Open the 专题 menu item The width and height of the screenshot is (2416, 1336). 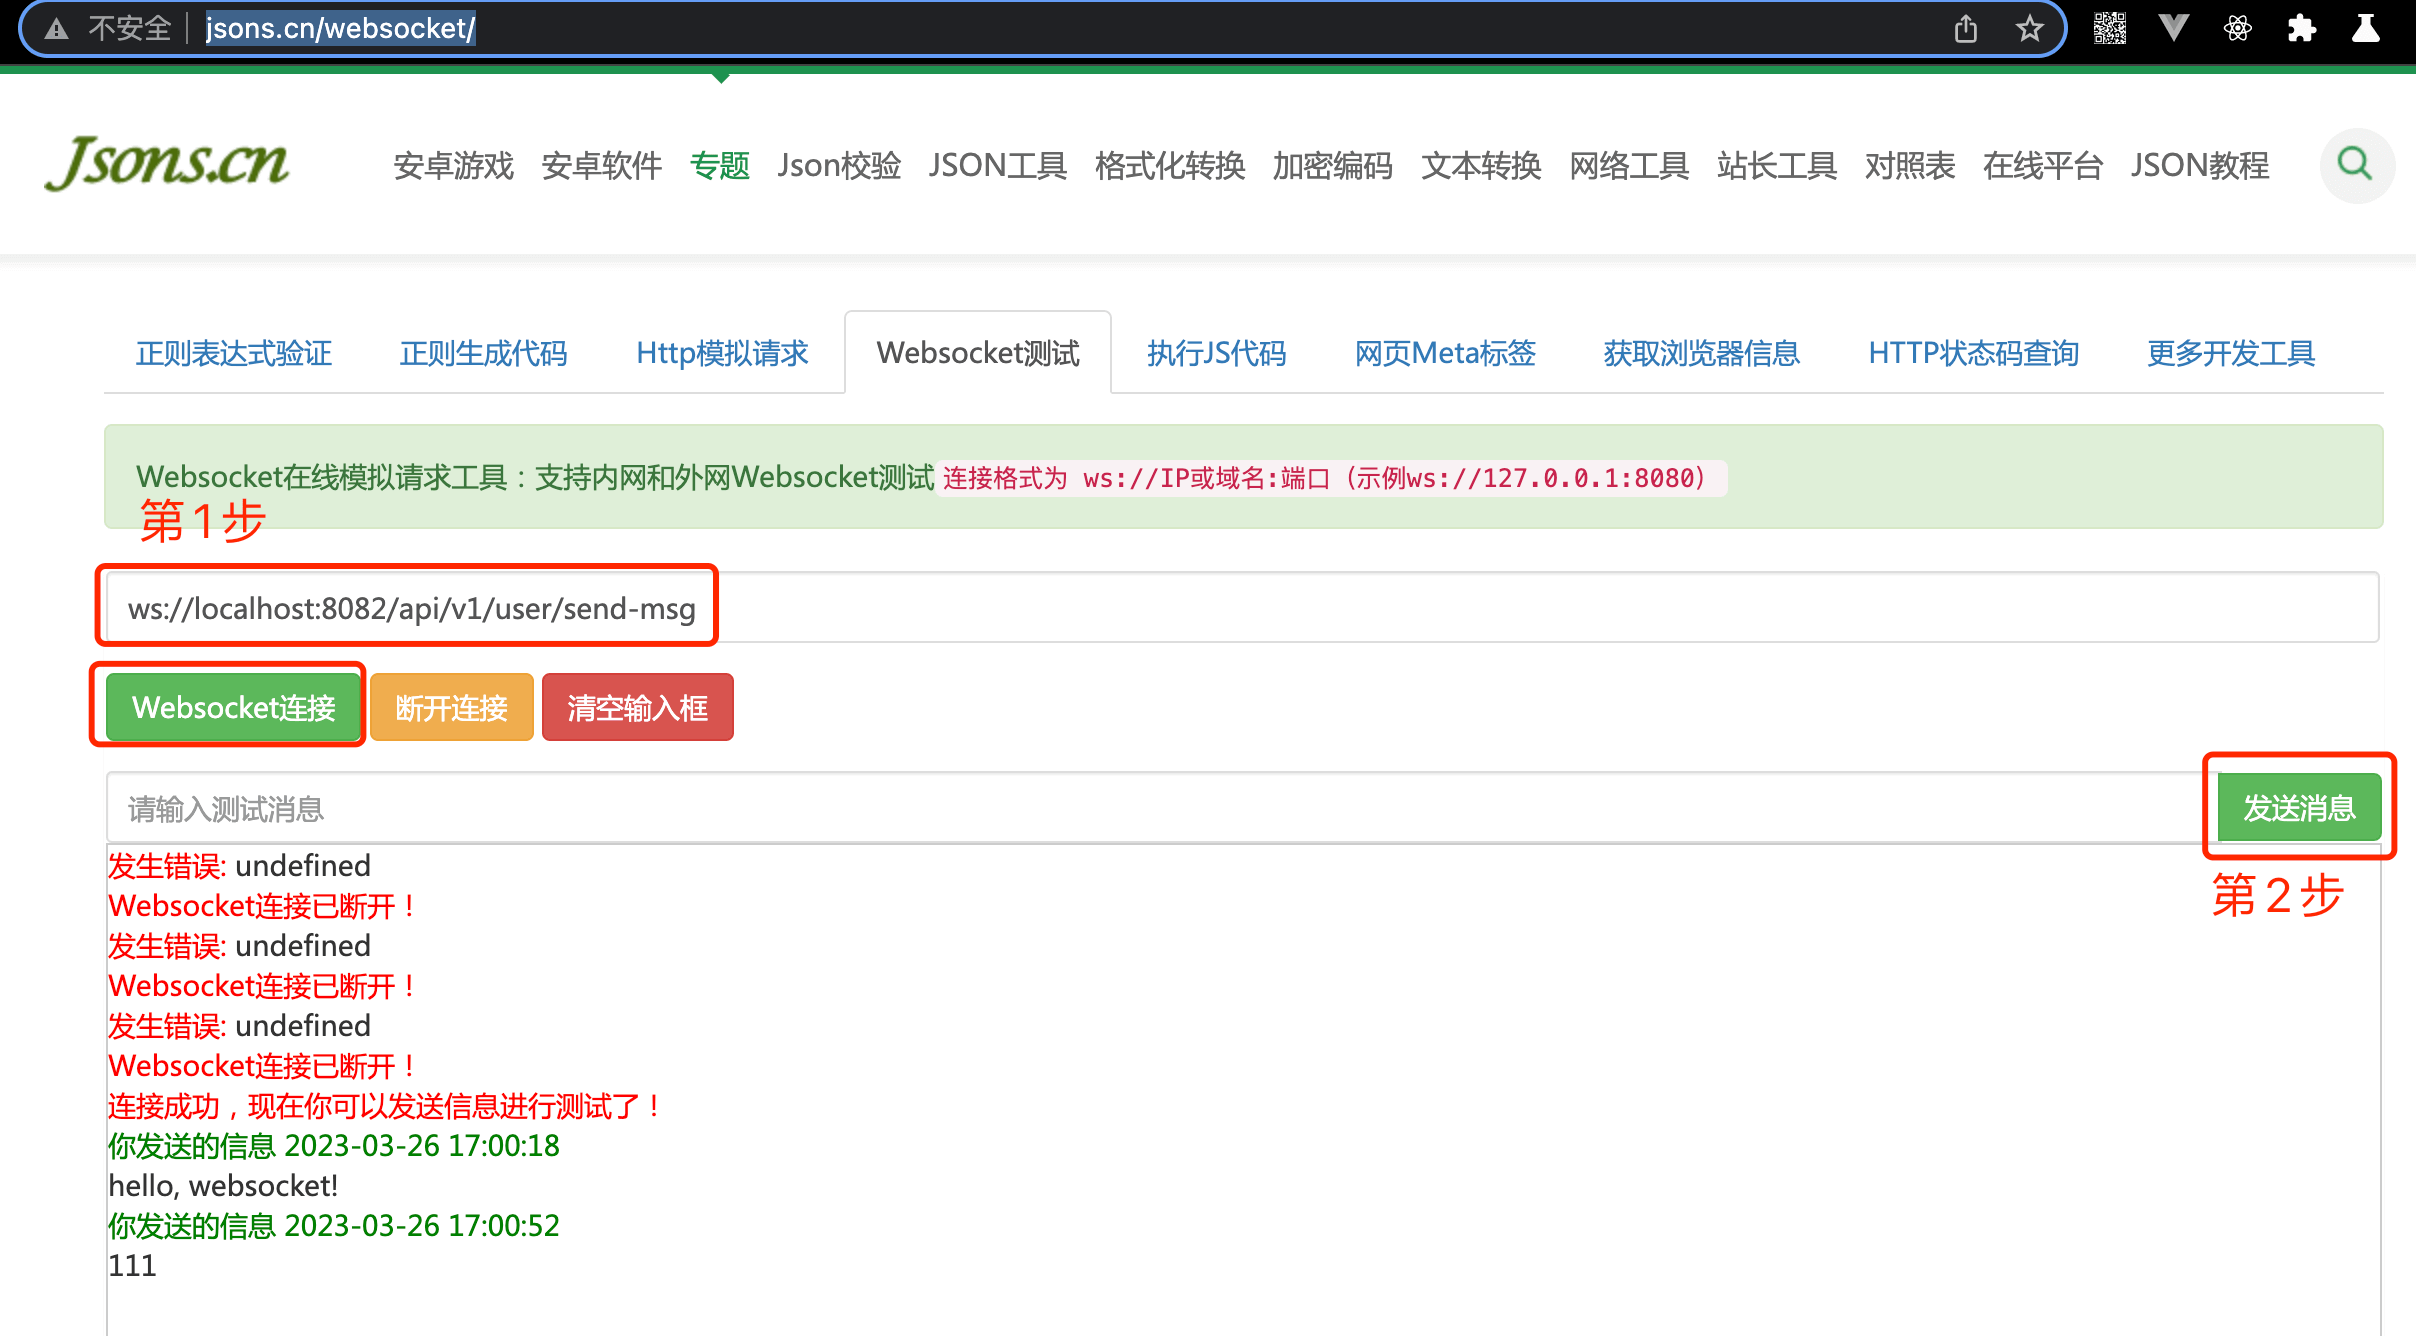[720, 166]
